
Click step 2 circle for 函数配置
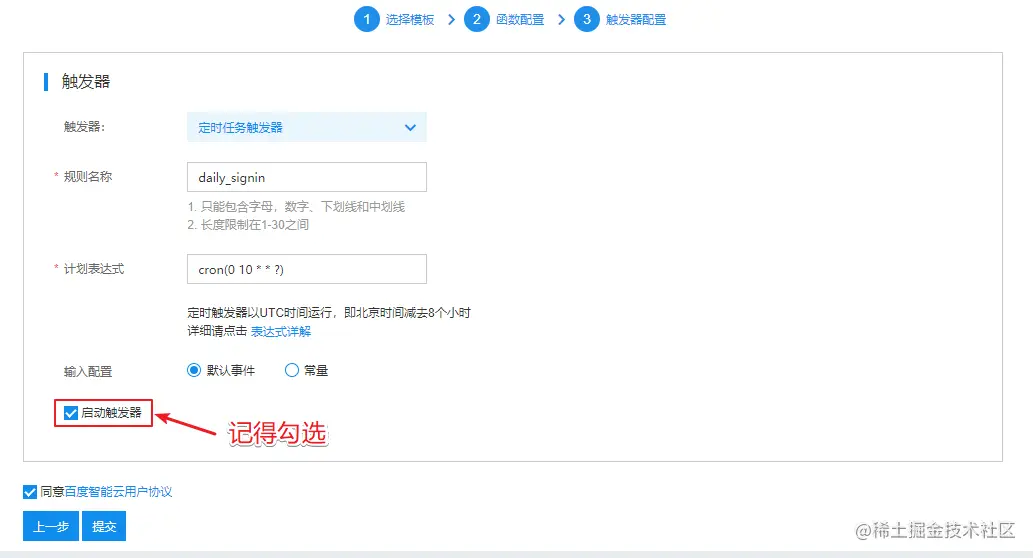477,19
